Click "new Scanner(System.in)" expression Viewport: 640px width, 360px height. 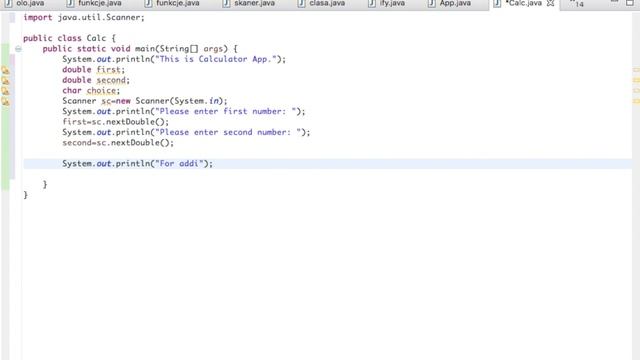pyautogui.click(x=169, y=101)
